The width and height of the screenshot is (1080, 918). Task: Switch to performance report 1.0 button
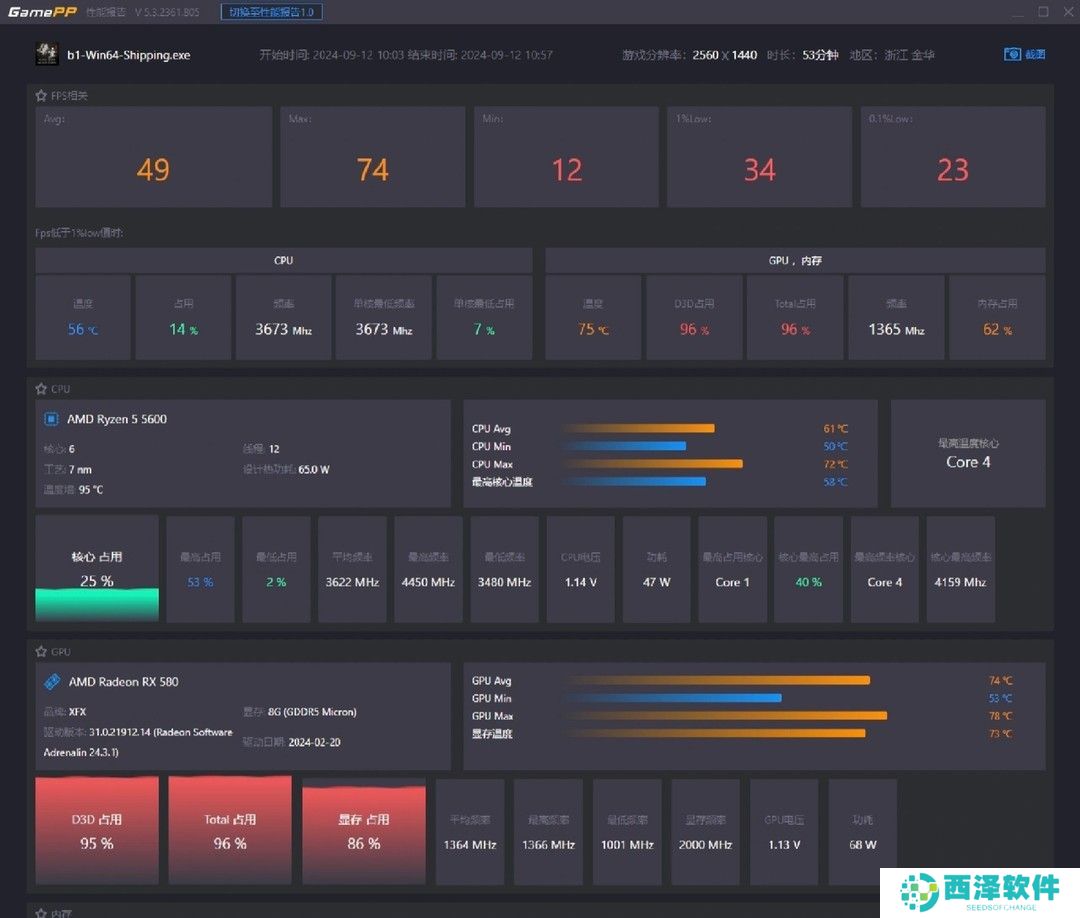click(x=271, y=12)
